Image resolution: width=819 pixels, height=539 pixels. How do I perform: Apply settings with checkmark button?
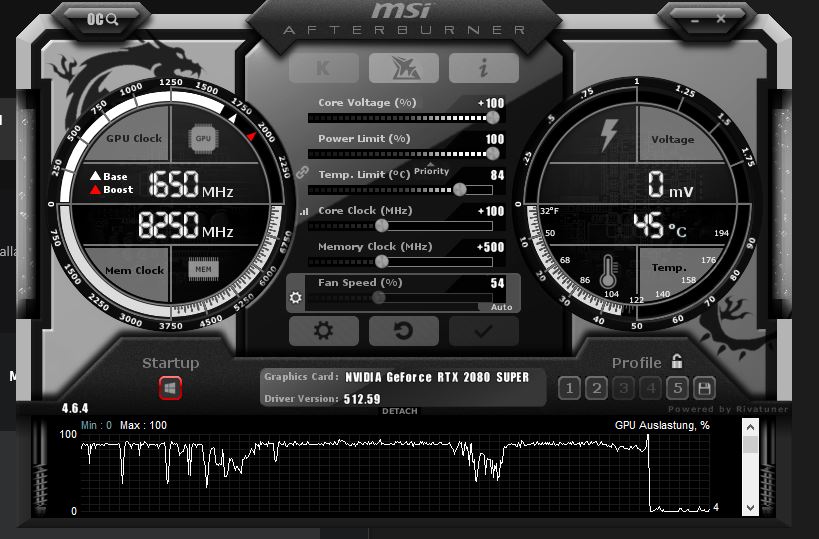[x=484, y=331]
